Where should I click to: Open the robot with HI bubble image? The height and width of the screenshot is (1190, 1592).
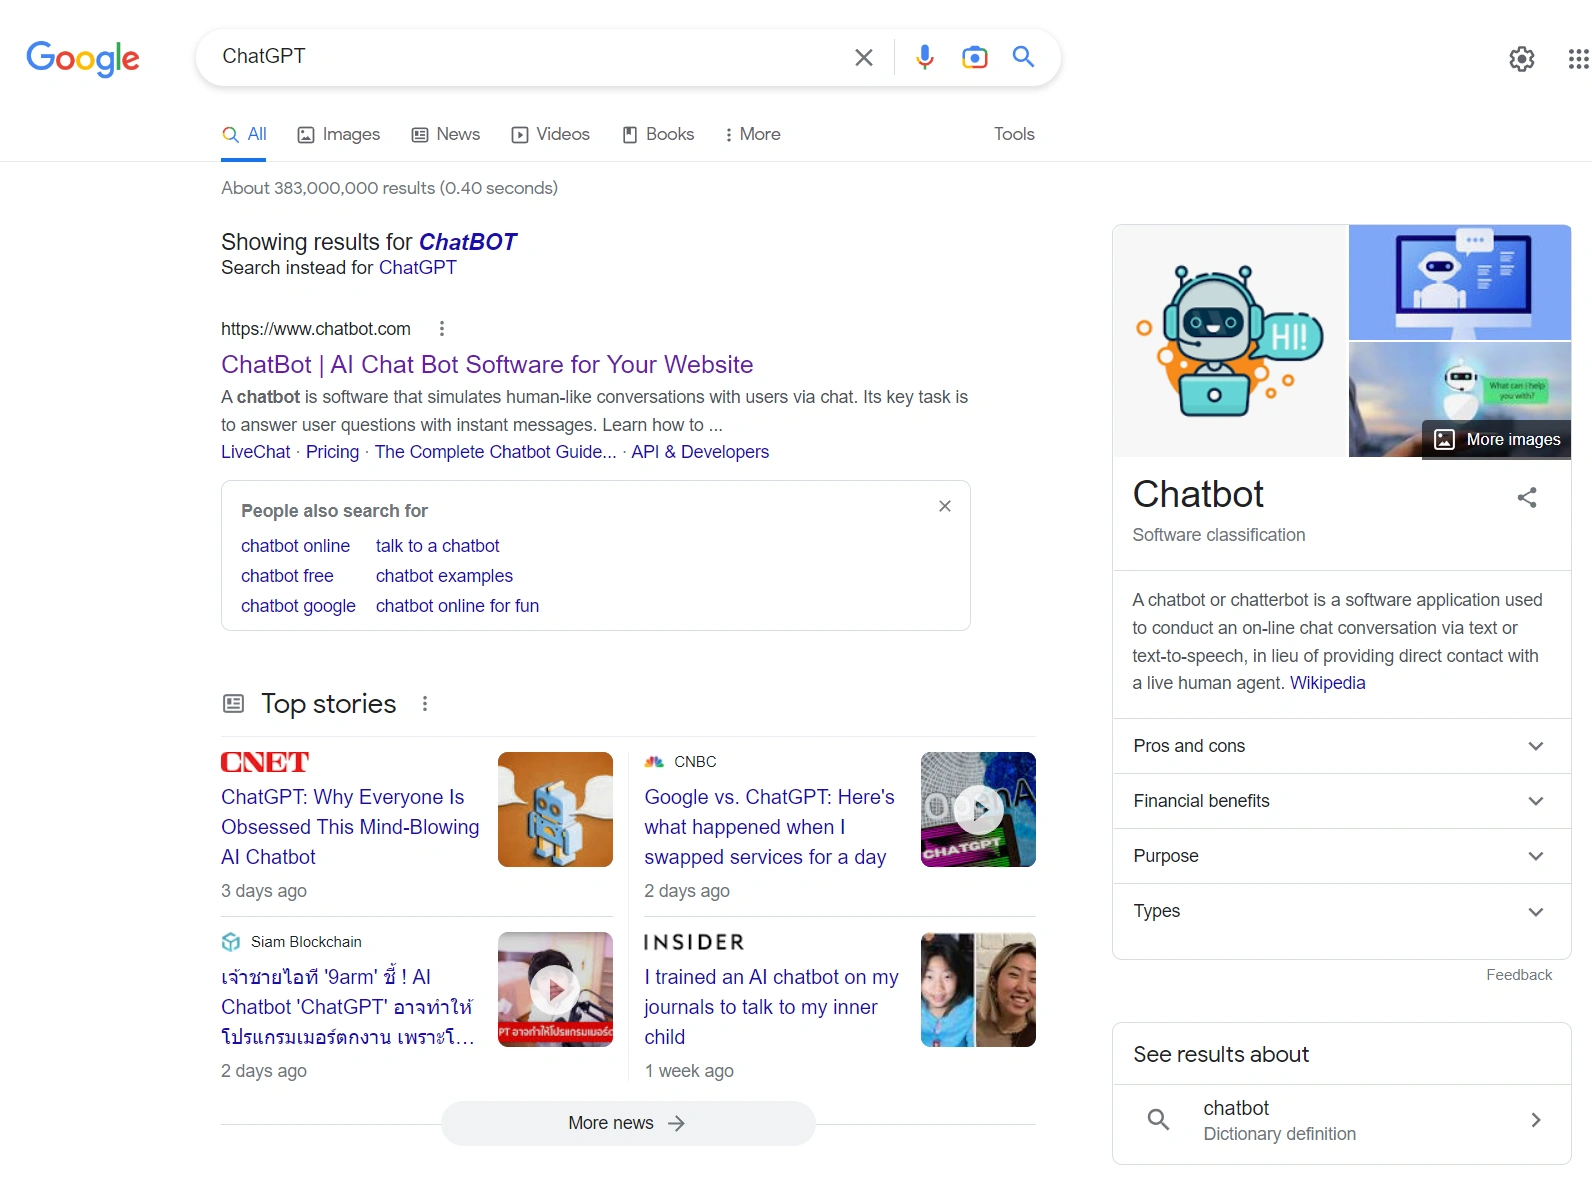coord(1231,341)
